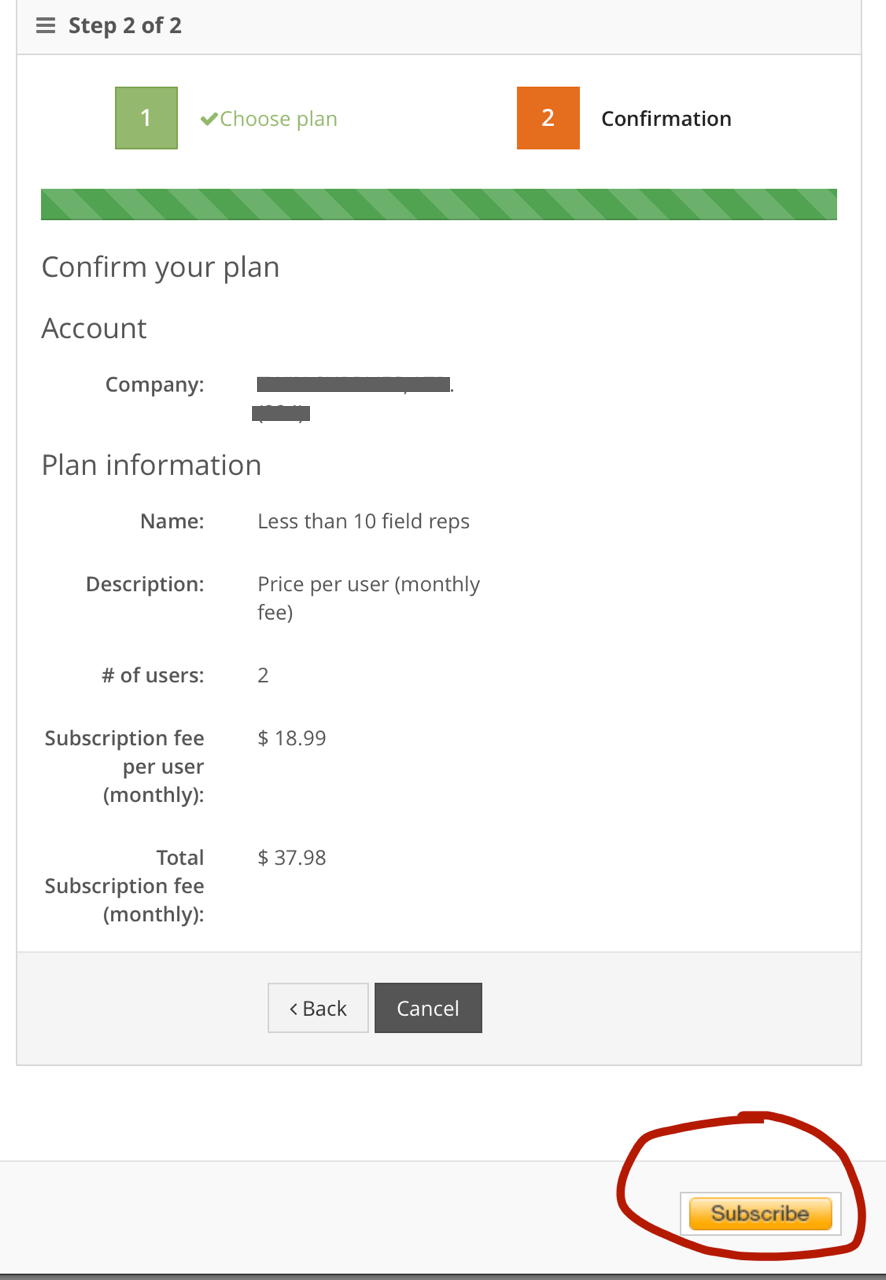
Task: Click the $ 18.99 per-user fee value
Action: (292, 738)
